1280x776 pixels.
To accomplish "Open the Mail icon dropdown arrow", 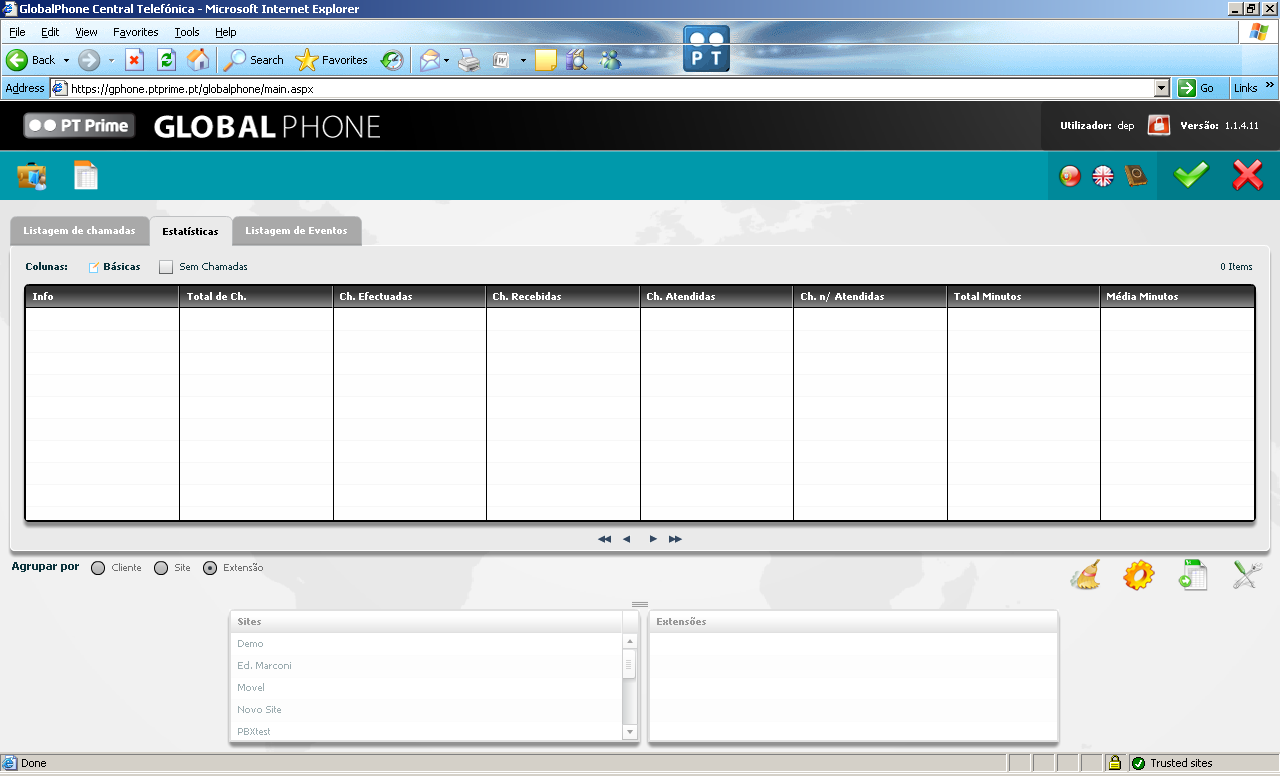I will pos(447,60).
